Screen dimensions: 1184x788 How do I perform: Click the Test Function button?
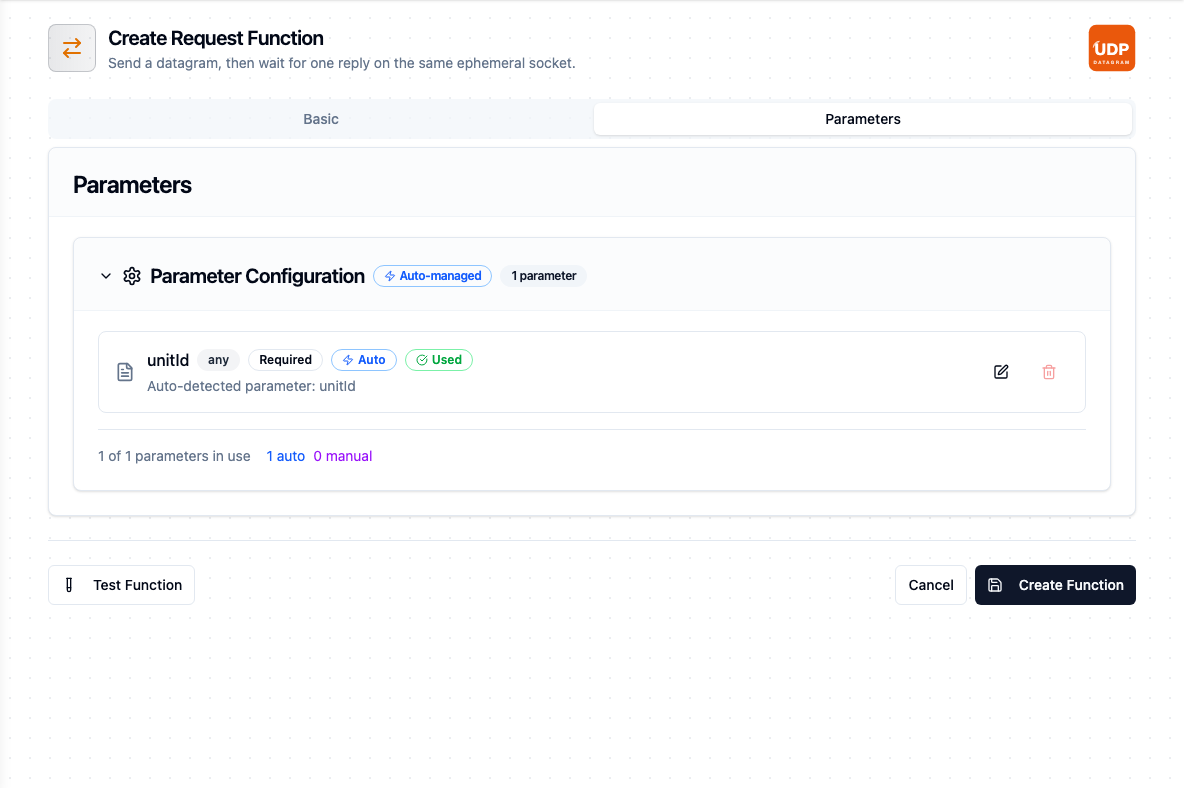pyautogui.click(x=122, y=585)
